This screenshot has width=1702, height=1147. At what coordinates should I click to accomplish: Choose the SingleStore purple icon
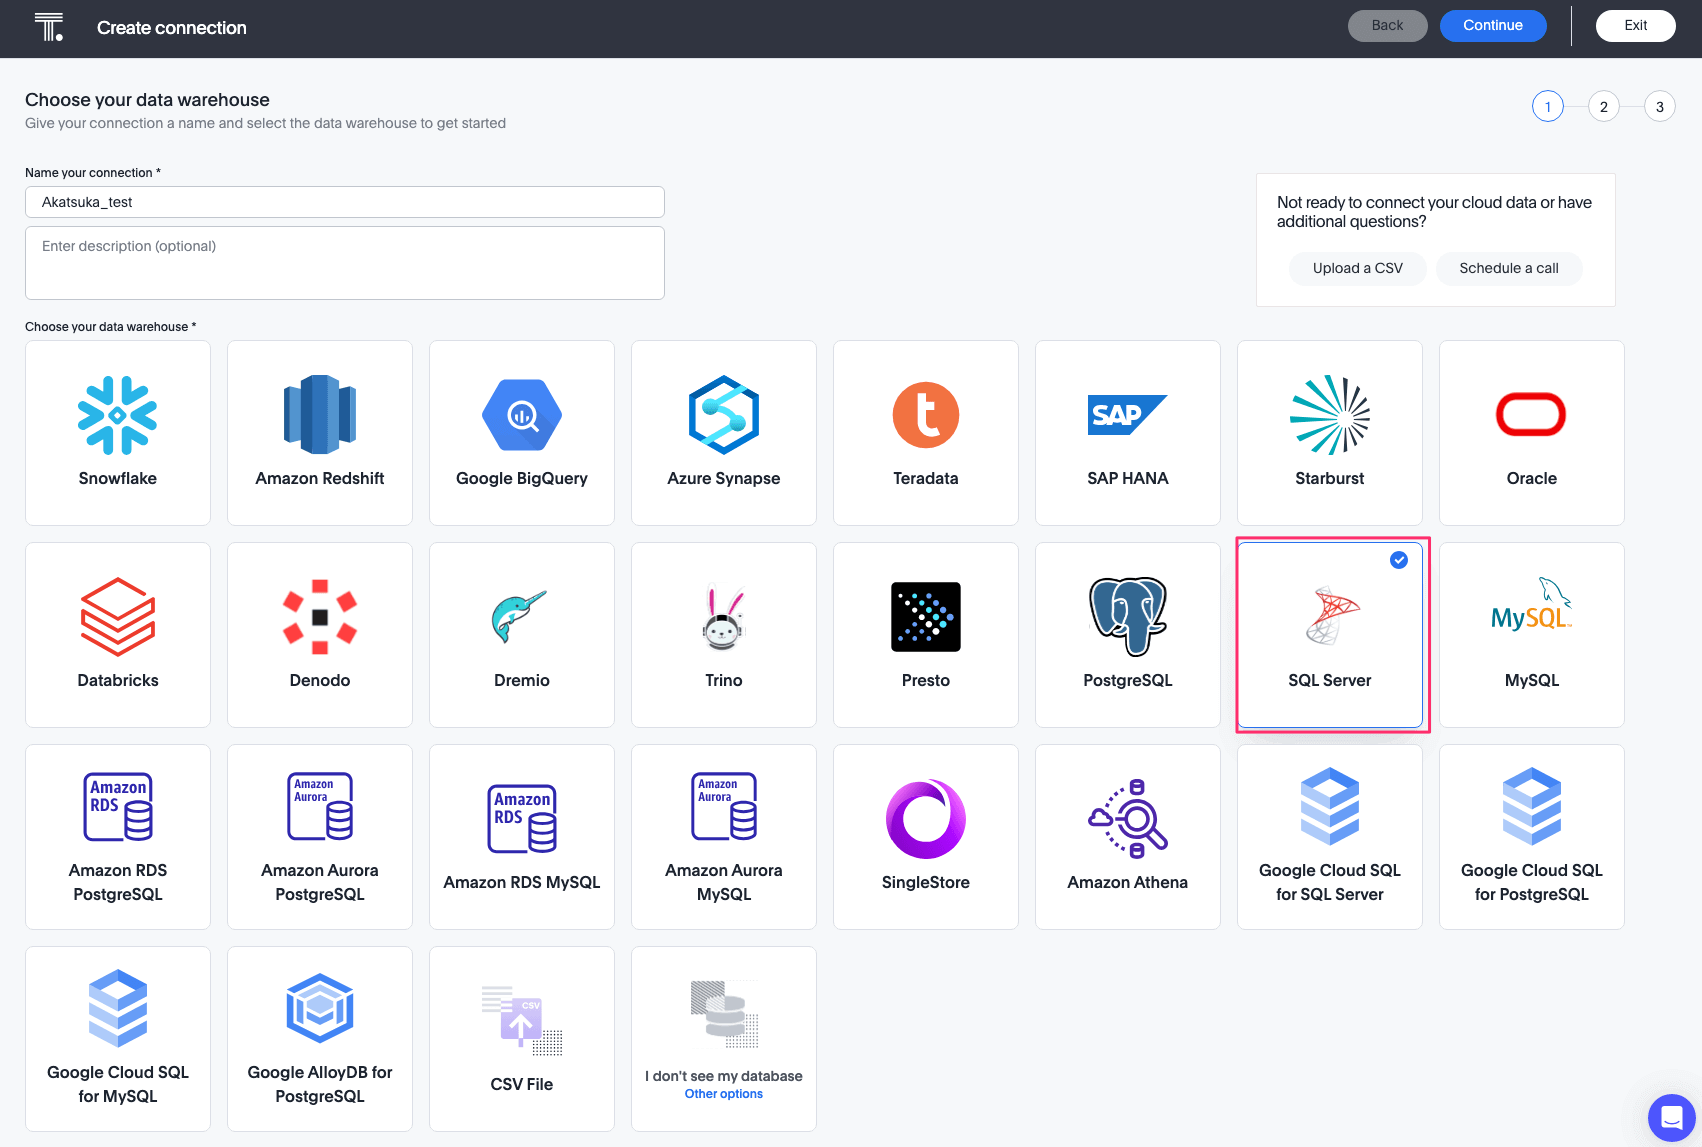(926, 819)
